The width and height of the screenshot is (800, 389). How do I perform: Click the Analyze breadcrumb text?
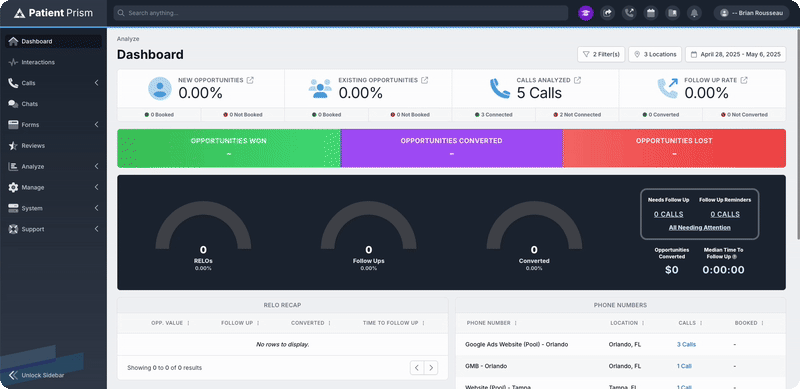(128, 39)
